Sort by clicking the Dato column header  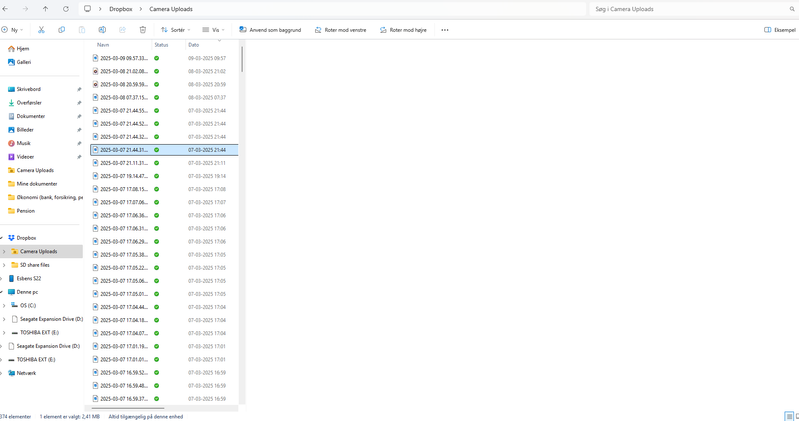[194, 45]
